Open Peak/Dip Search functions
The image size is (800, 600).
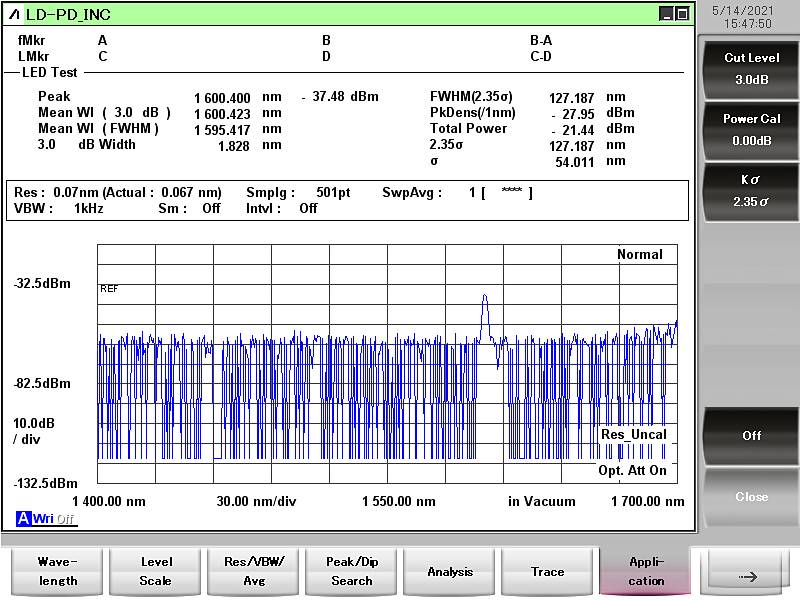coord(351,572)
